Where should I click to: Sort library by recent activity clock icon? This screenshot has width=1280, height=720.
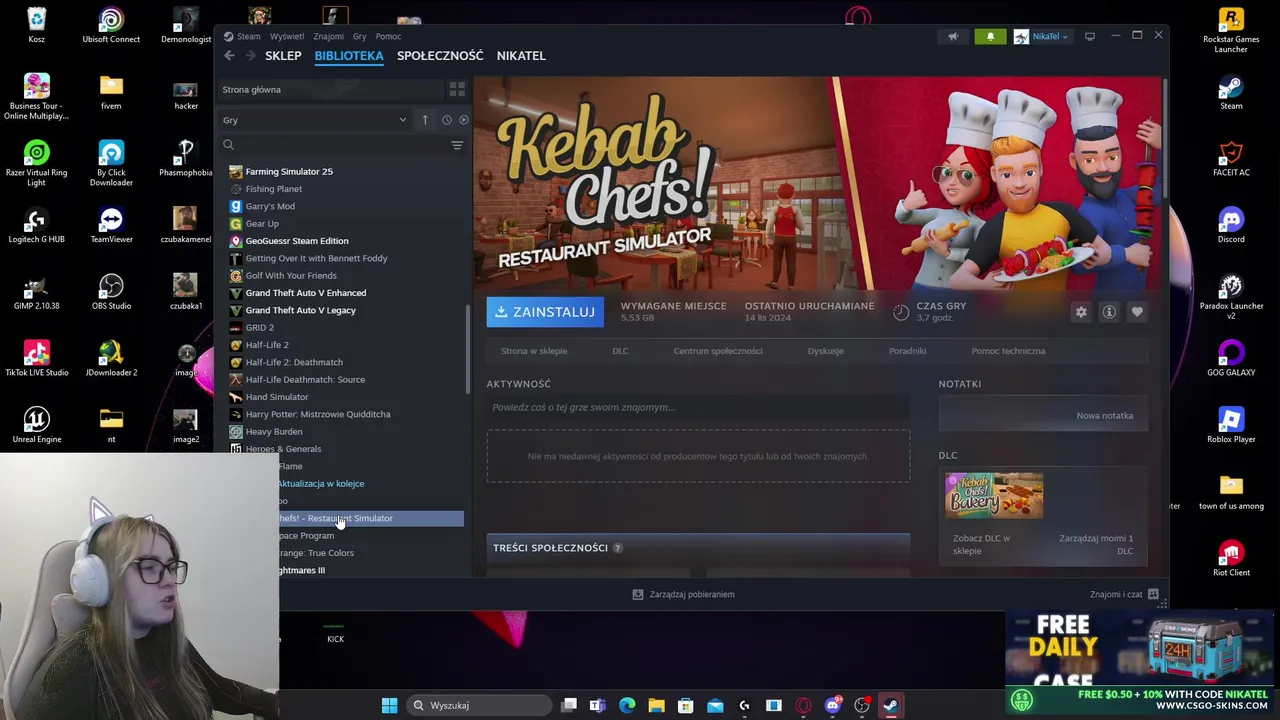pos(446,120)
